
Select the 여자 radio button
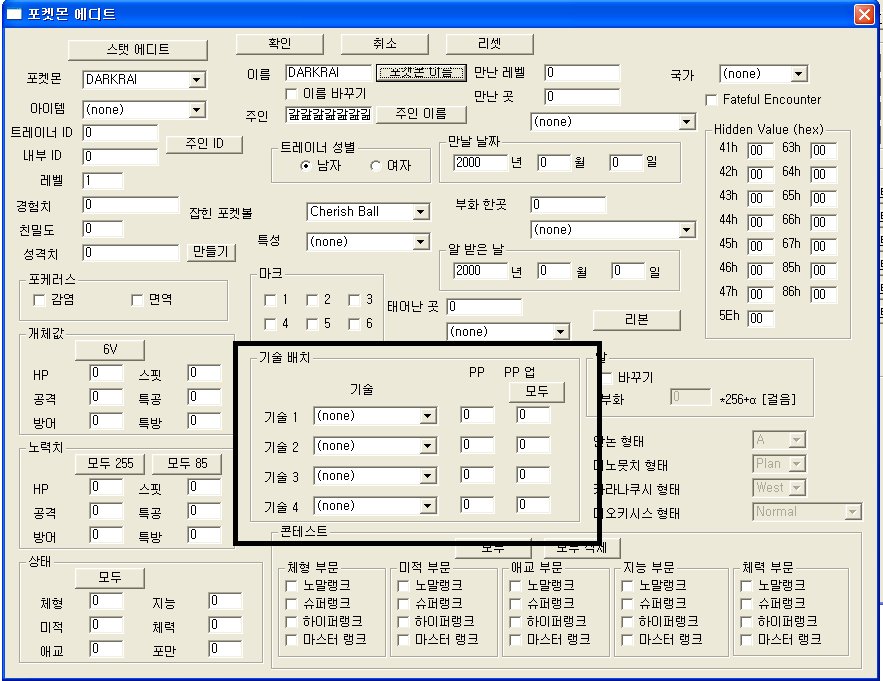377,166
